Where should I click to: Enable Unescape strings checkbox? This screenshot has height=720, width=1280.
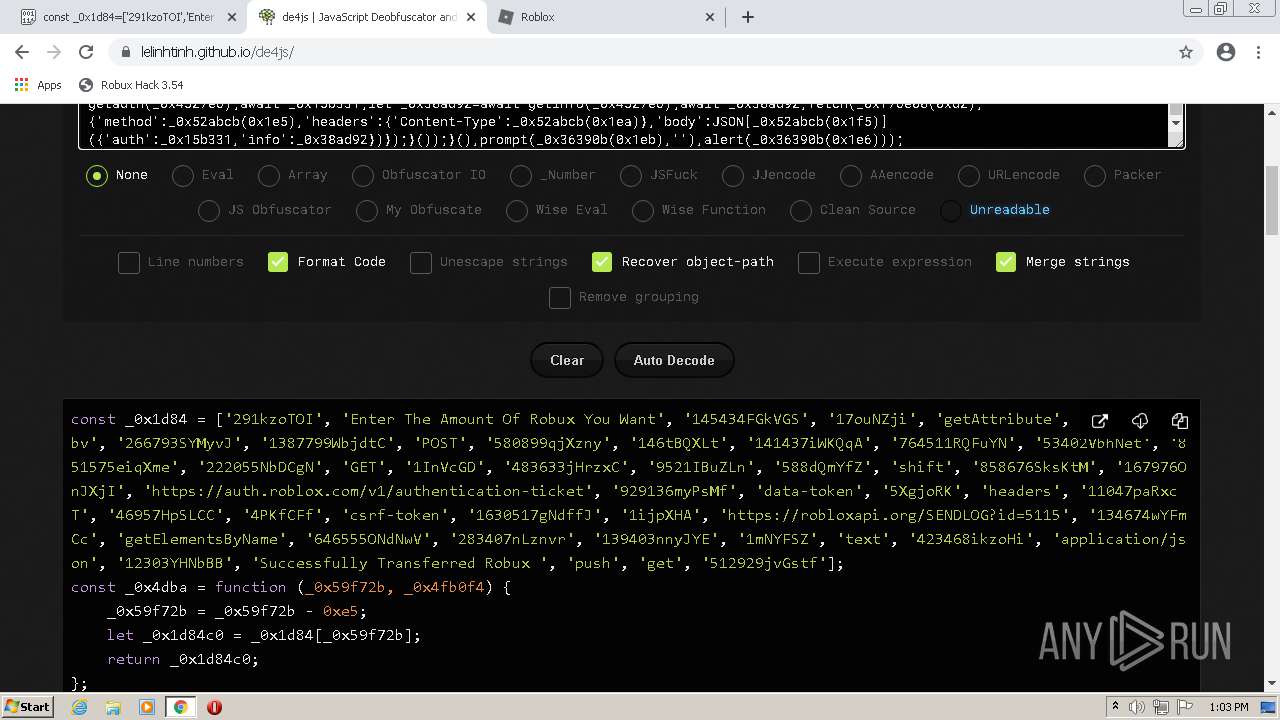(421, 262)
